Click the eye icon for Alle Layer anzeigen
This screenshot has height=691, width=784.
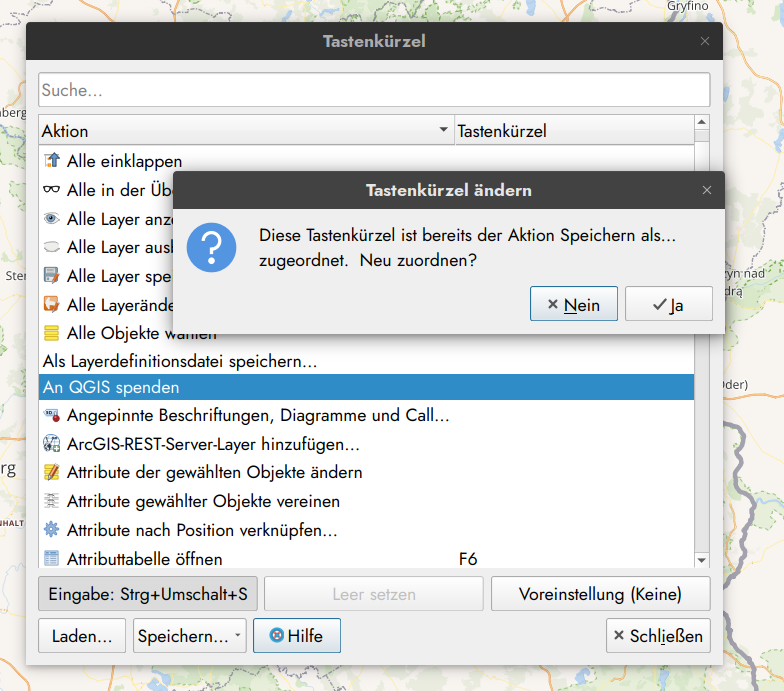coord(52,218)
